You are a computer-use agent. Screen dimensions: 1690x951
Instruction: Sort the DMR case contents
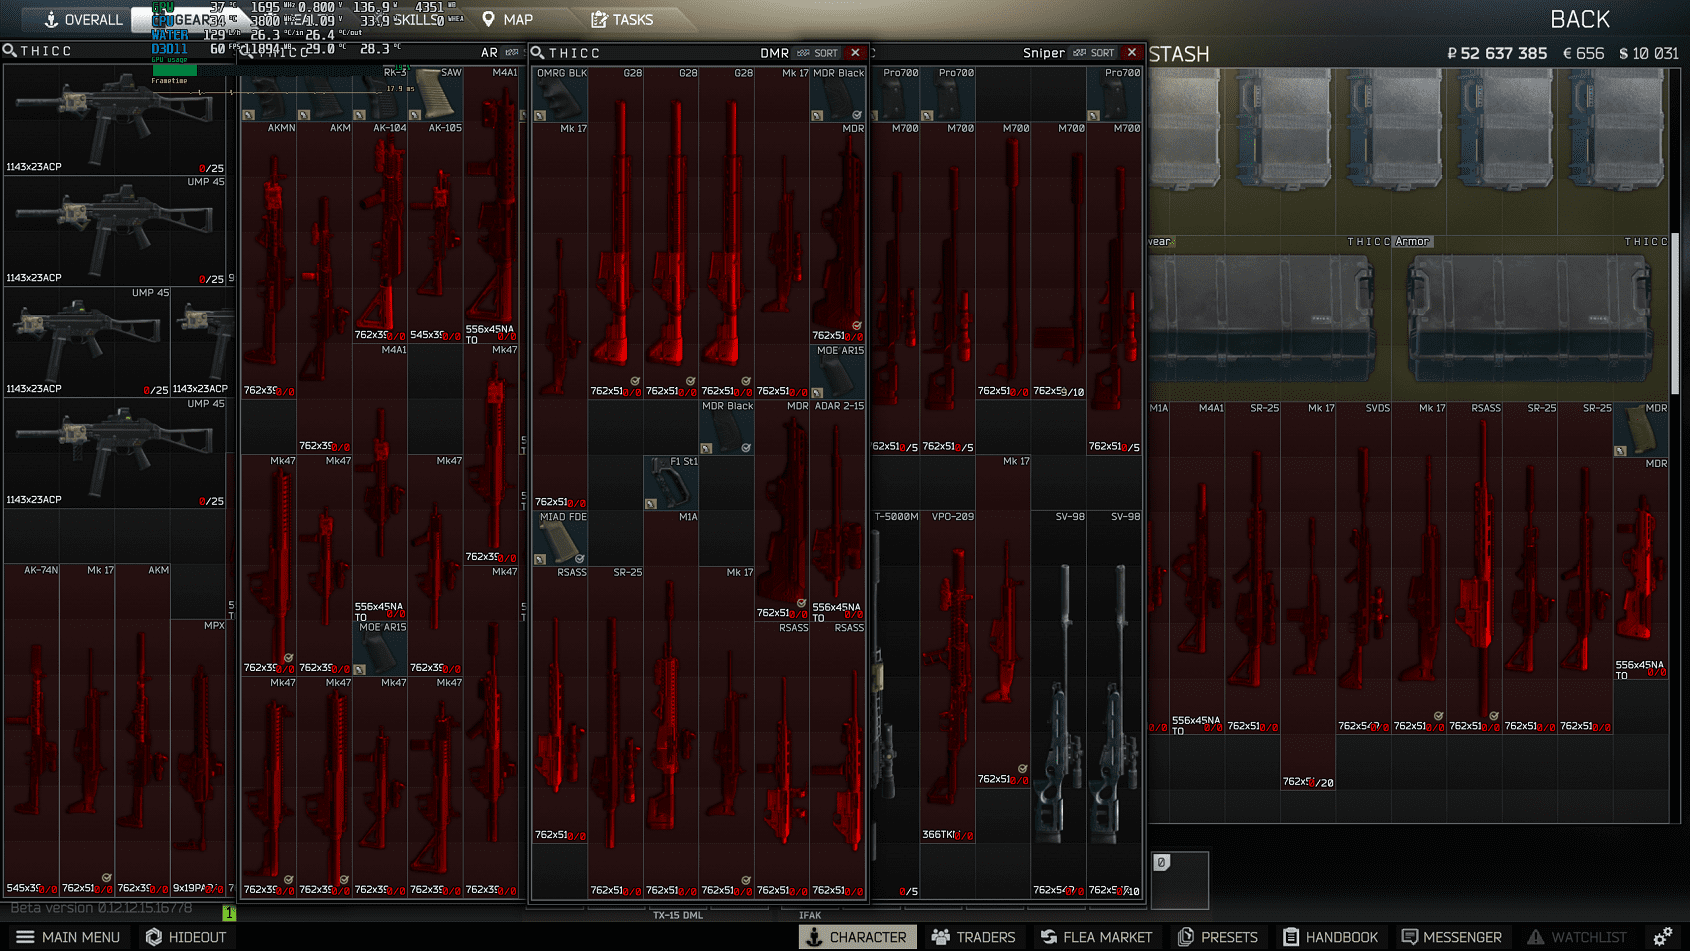pyautogui.click(x=818, y=53)
